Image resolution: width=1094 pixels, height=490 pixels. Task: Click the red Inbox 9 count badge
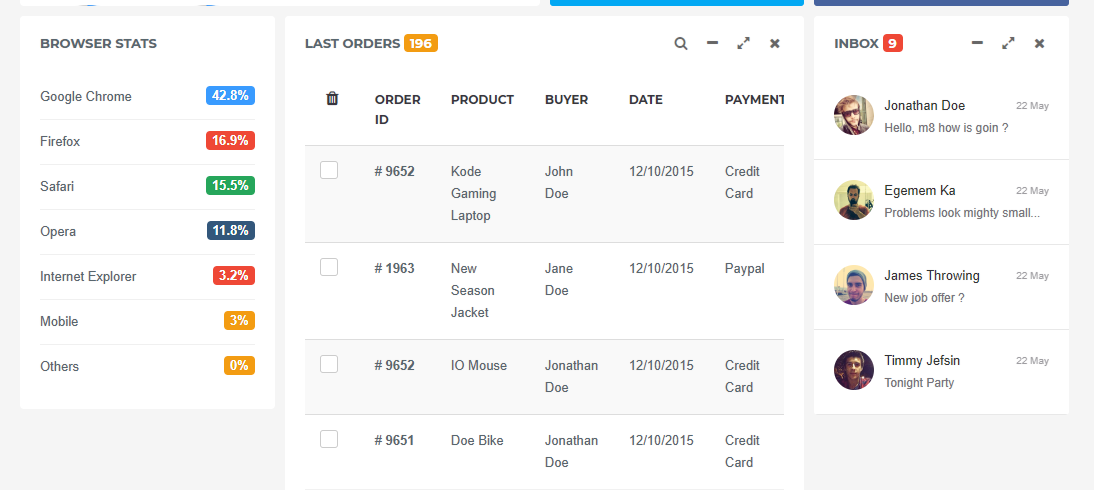892,44
